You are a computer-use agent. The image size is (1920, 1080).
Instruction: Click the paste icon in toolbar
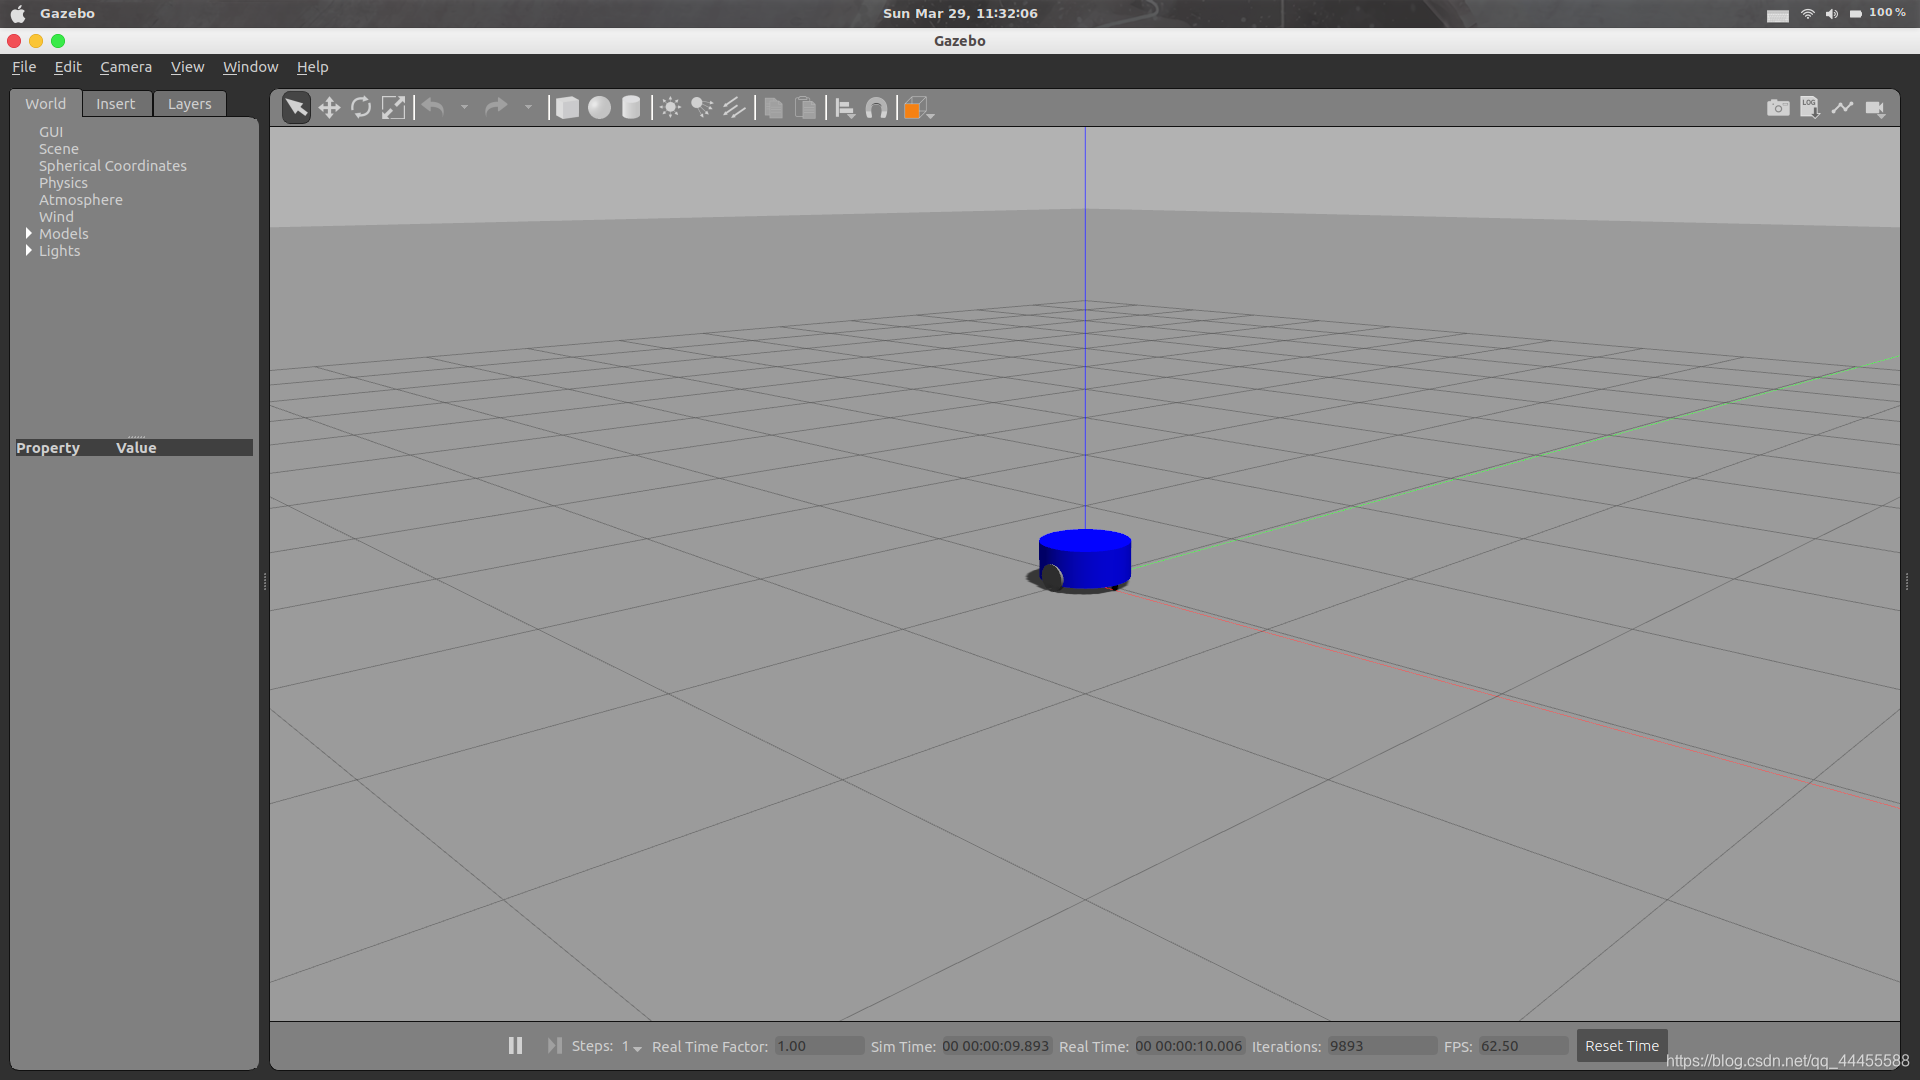(805, 108)
